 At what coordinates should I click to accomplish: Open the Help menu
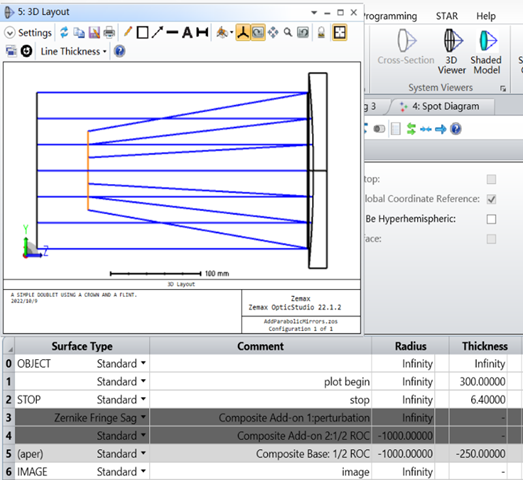486,16
